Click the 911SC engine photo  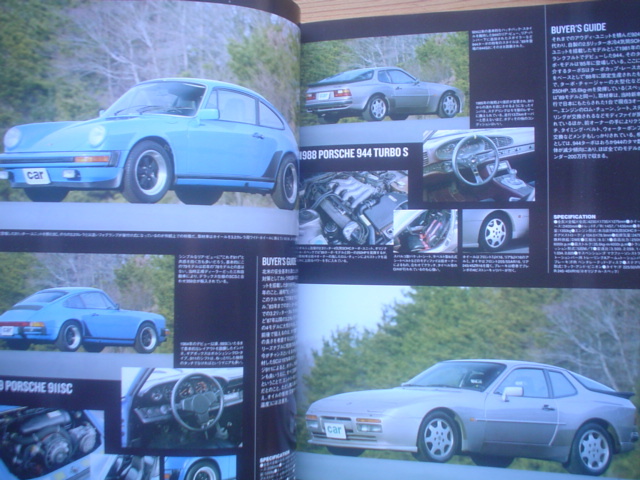(x=50, y=443)
